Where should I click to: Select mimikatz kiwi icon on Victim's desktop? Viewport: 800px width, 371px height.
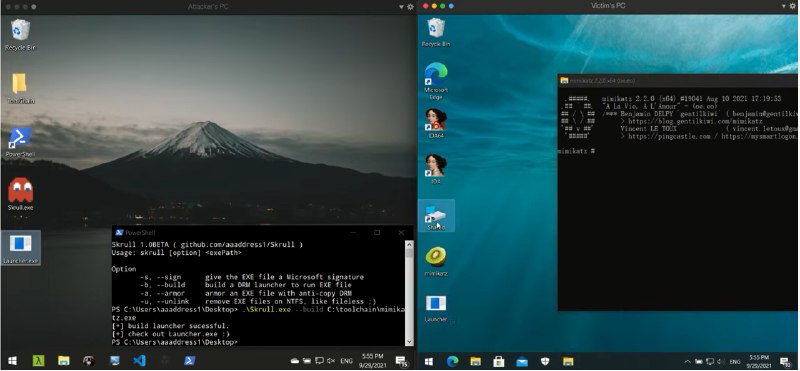click(x=436, y=261)
